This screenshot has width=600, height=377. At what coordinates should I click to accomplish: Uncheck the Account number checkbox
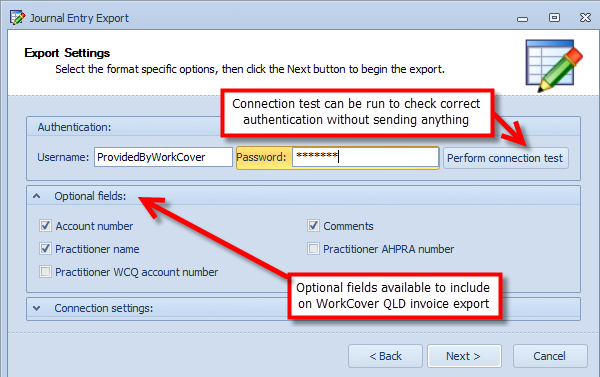46,225
